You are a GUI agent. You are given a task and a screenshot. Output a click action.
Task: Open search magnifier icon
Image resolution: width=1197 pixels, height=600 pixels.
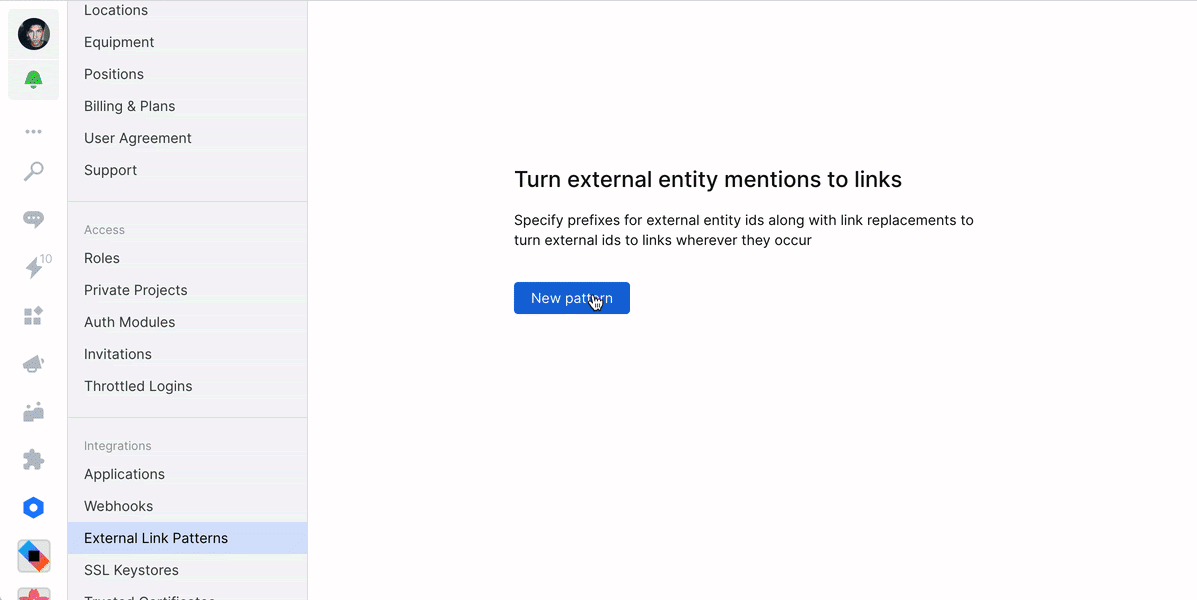click(x=34, y=172)
